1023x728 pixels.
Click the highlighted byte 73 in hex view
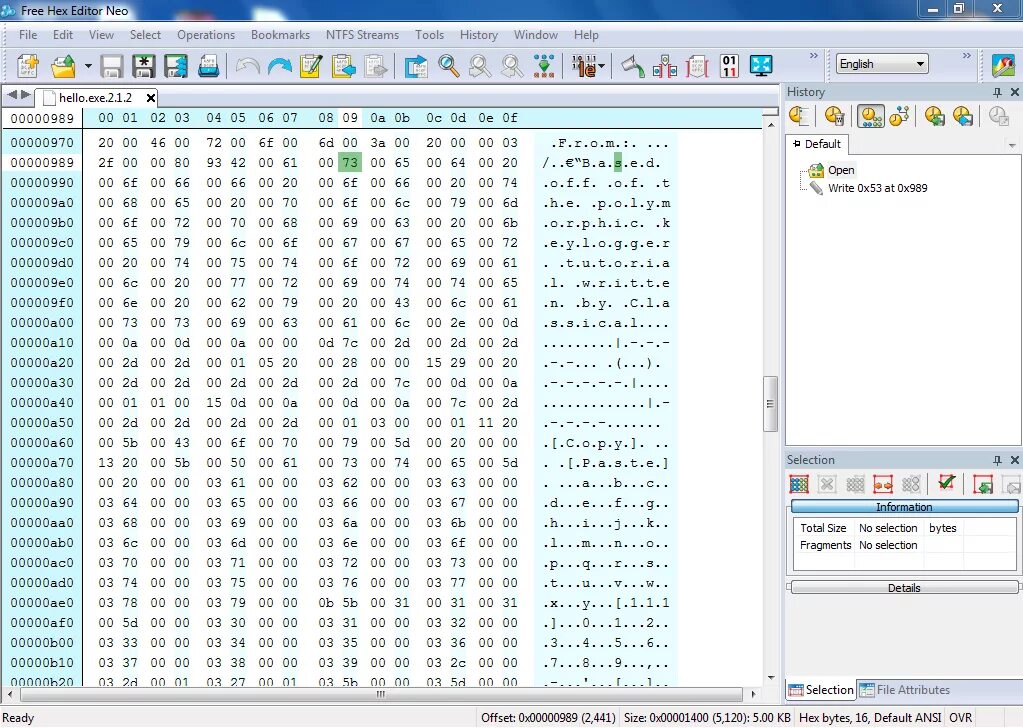(350, 162)
